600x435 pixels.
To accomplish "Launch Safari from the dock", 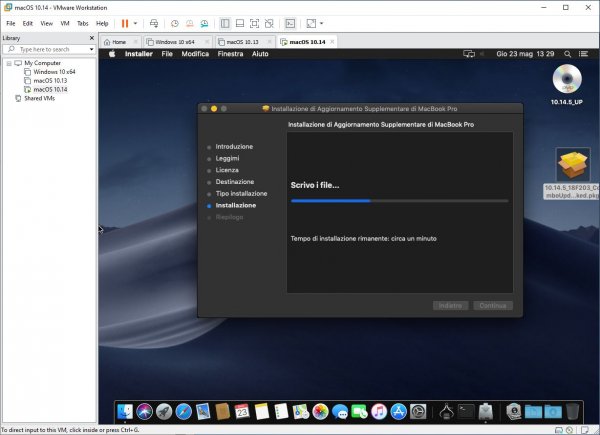I will [x=183, y=411].
